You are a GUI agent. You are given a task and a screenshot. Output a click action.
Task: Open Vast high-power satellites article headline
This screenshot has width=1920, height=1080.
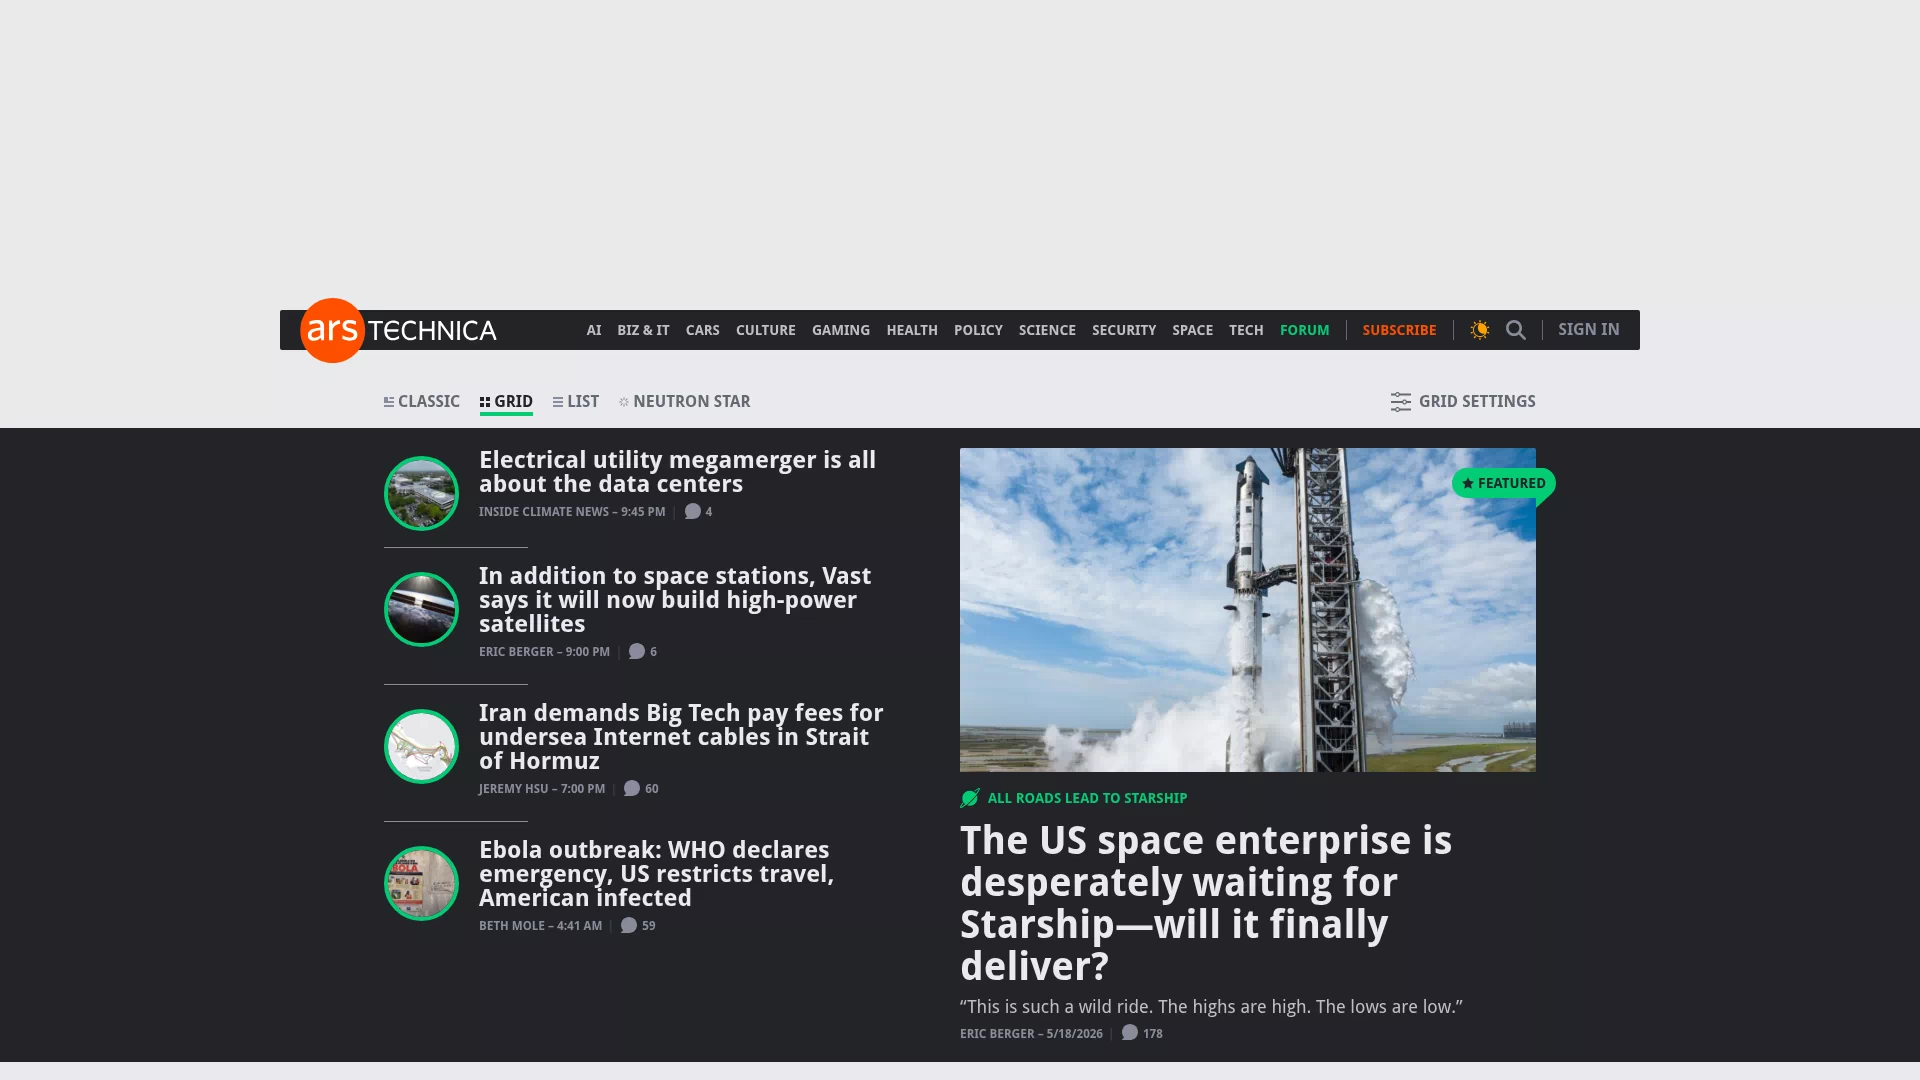[x=675, y=600]
